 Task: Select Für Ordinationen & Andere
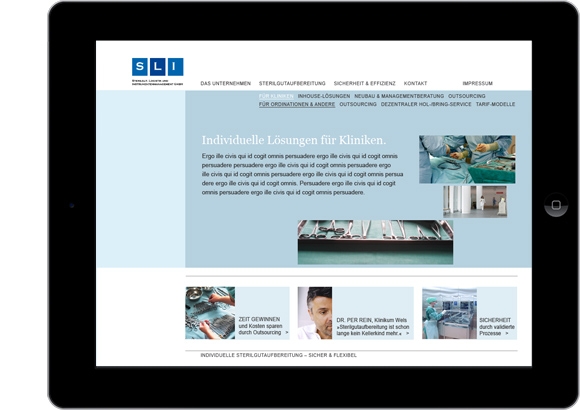[x=297, y=105]
